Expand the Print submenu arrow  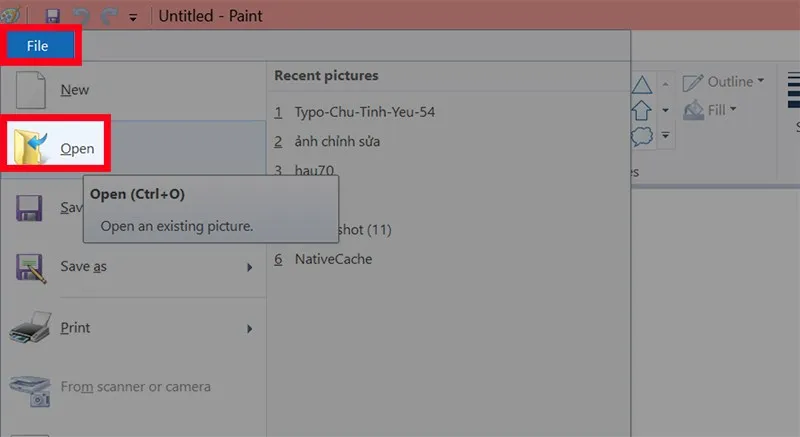point(249,327)
